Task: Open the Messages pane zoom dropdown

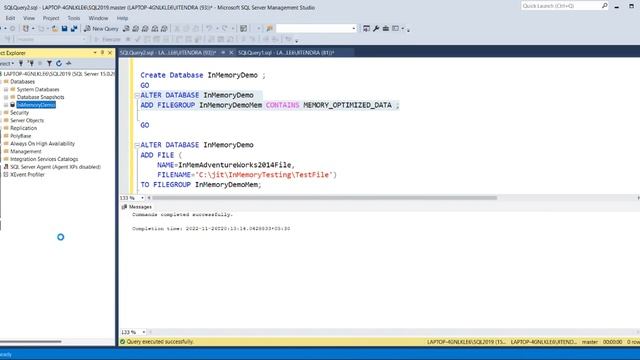Action: point(143,332)
